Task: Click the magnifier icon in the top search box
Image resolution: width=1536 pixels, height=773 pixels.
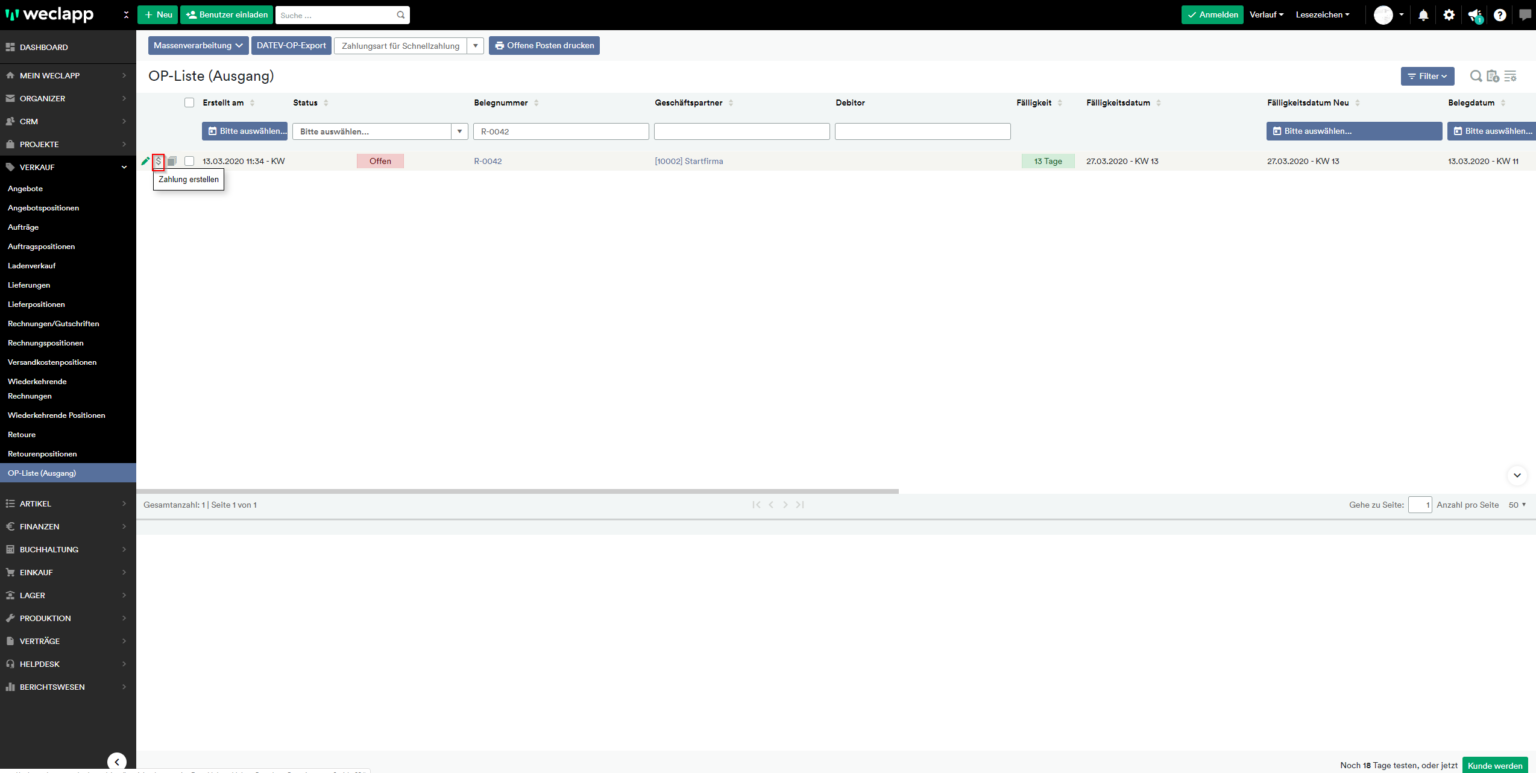Action: pos(401,15)
